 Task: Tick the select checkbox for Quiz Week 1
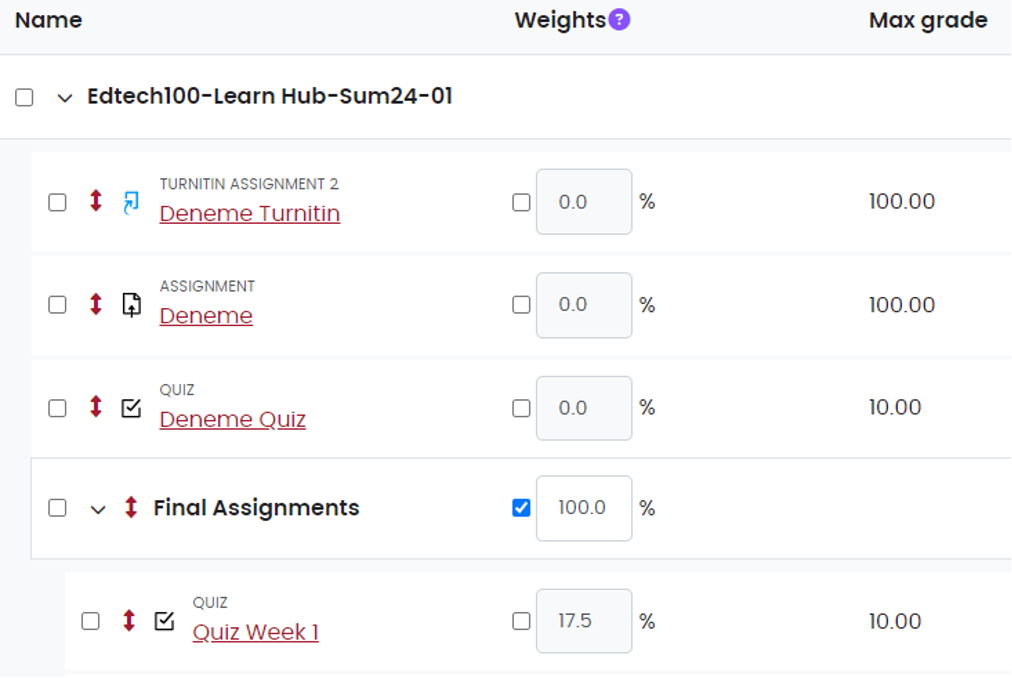(x=90, y=621)
